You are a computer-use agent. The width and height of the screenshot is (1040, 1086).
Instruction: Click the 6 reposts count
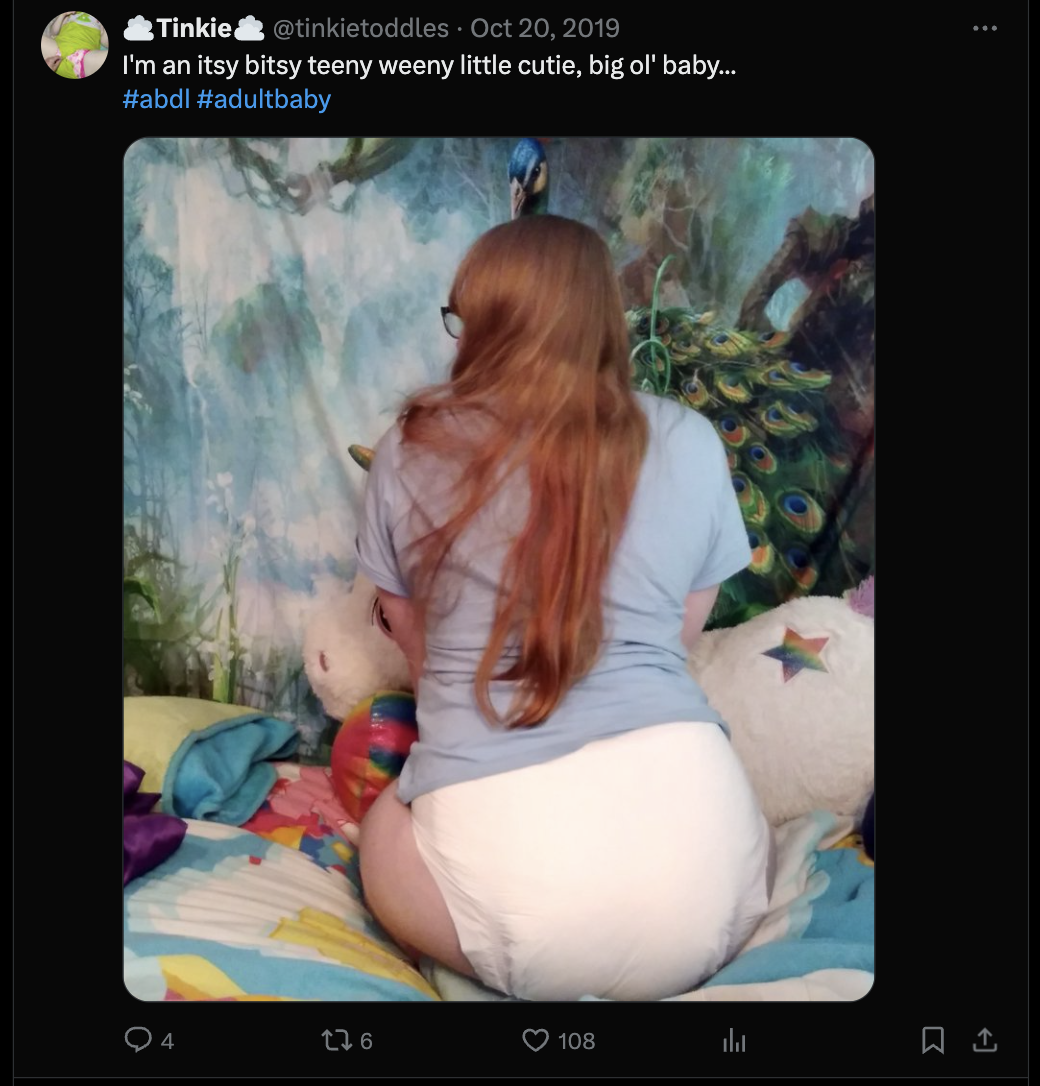(x=366, y=1040)
